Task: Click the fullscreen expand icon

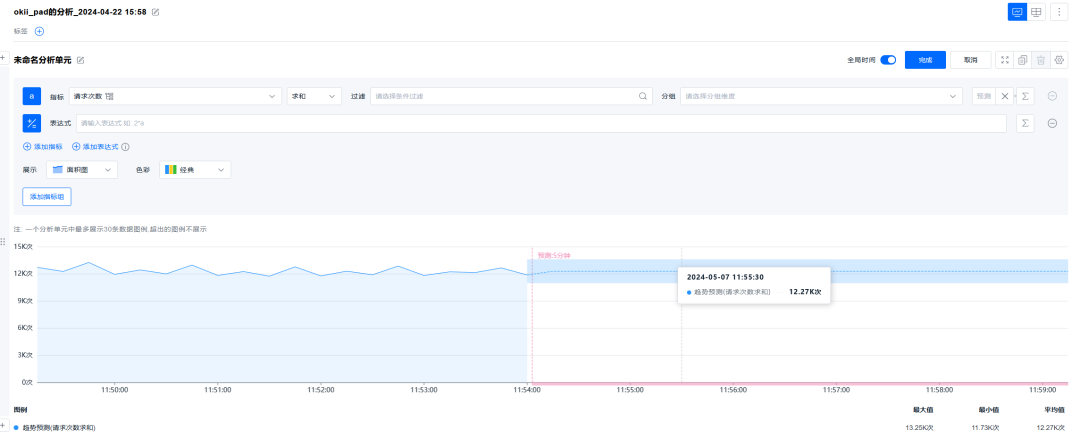Action: (1005, 60)
